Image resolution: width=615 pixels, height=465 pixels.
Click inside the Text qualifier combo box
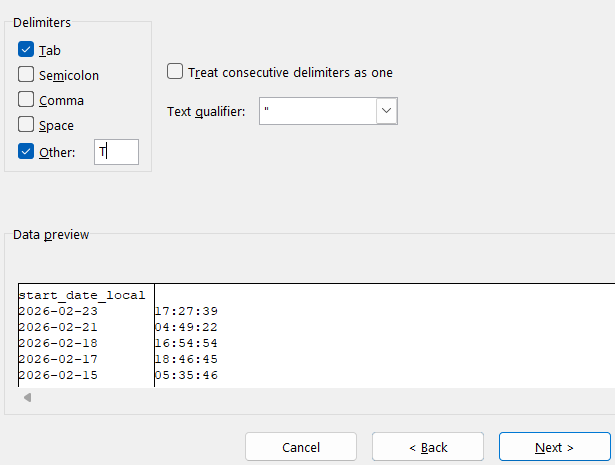point(317,111)
